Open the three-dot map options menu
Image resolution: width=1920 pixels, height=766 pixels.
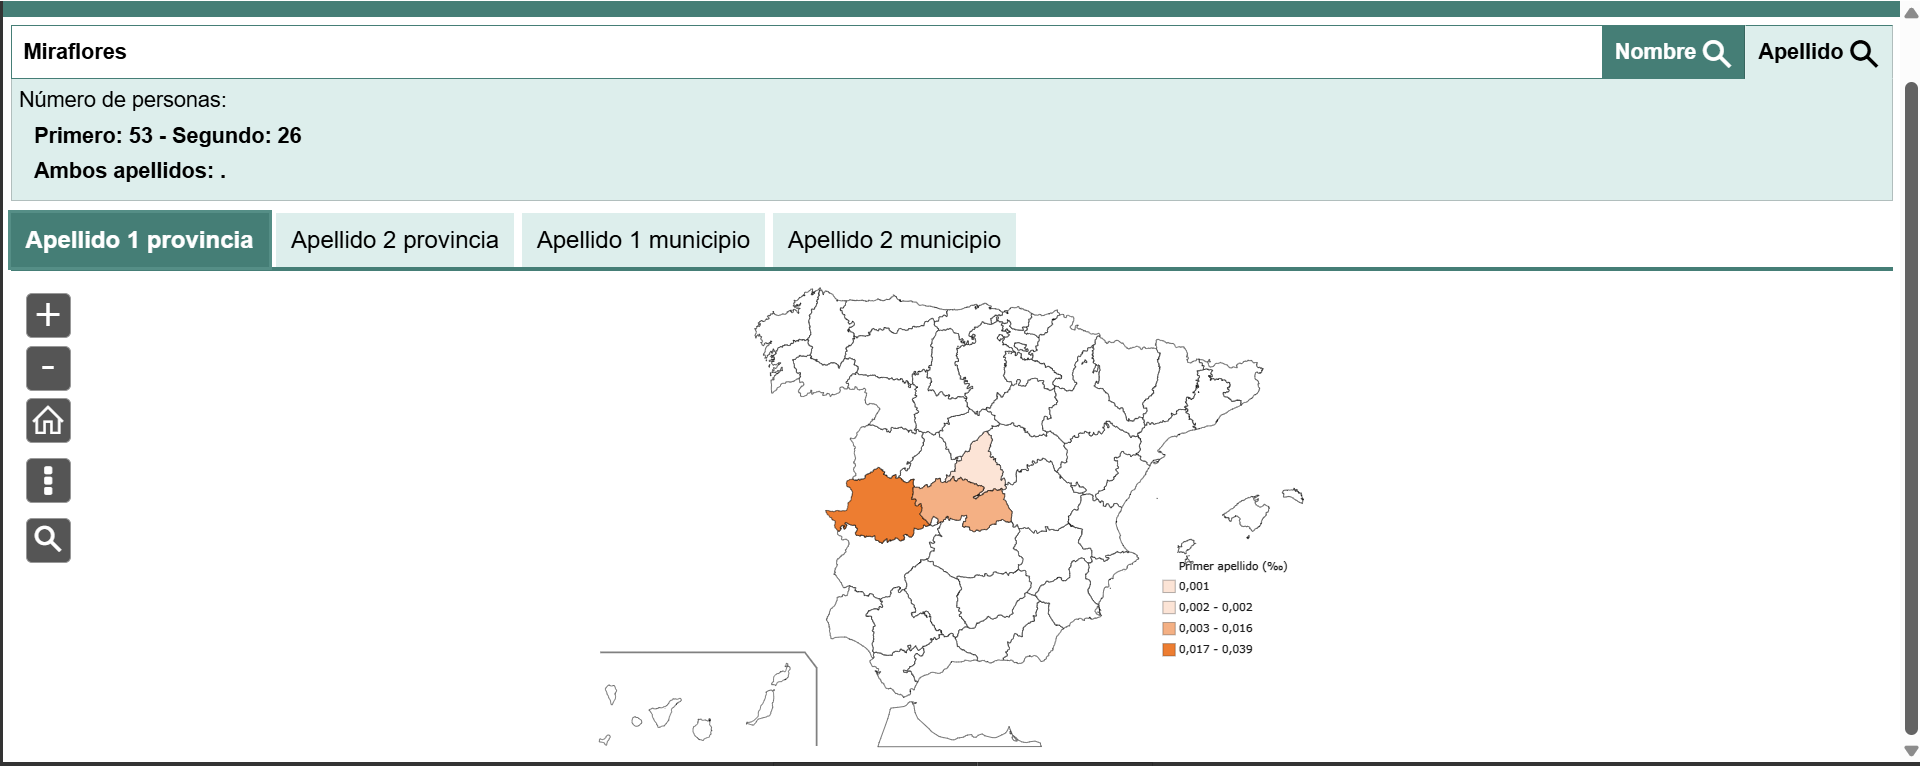tap(48, 481)
